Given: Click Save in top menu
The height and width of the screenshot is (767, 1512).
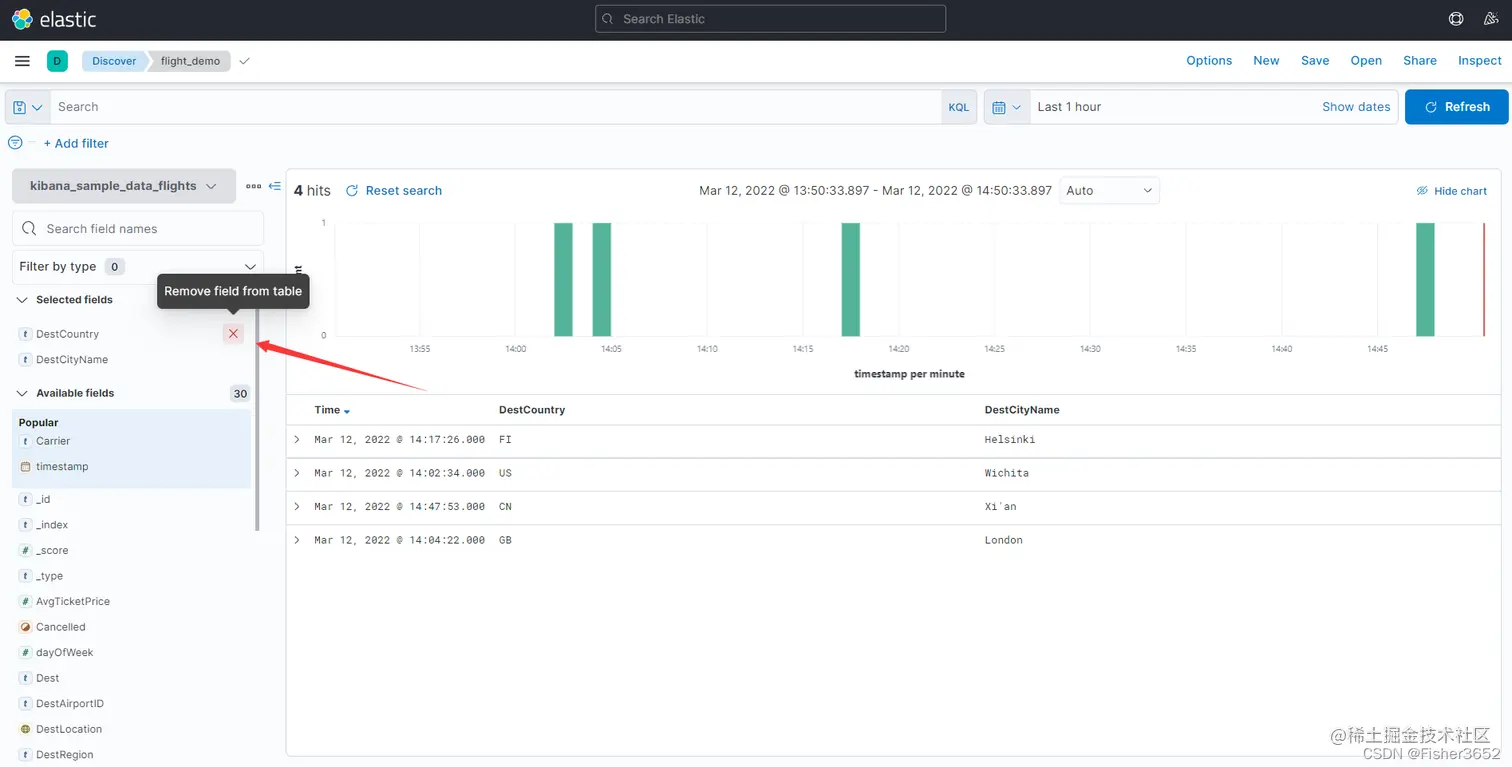Looking at the screenshot, I should click(1315, 61).
